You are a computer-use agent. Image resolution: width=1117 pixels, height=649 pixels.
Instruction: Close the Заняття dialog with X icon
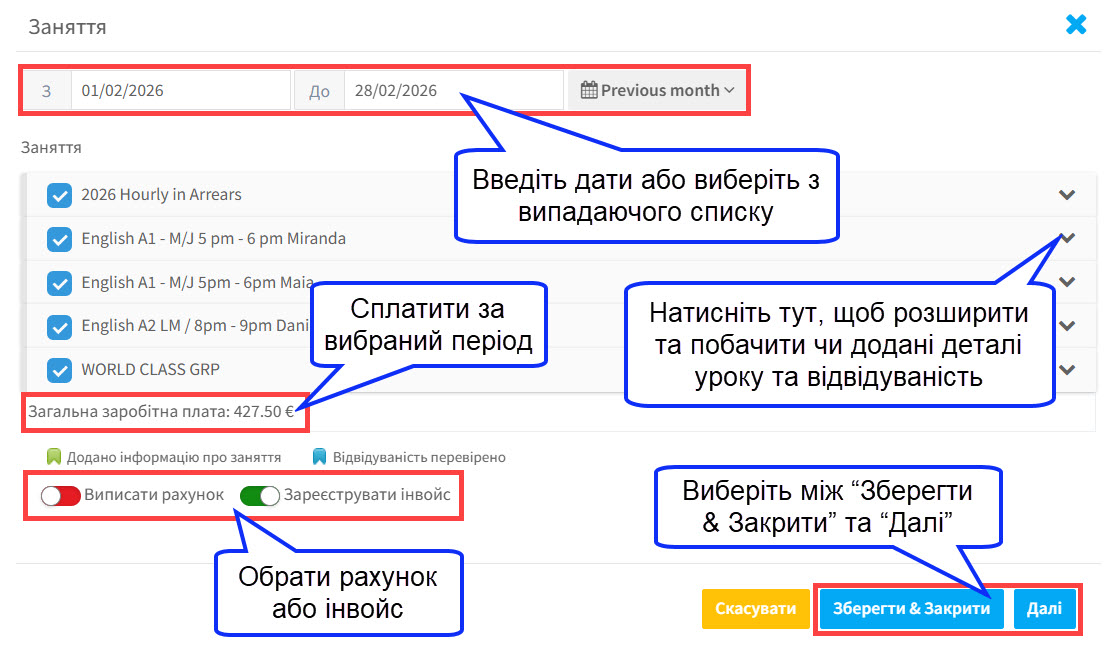tap(1076, 25)
